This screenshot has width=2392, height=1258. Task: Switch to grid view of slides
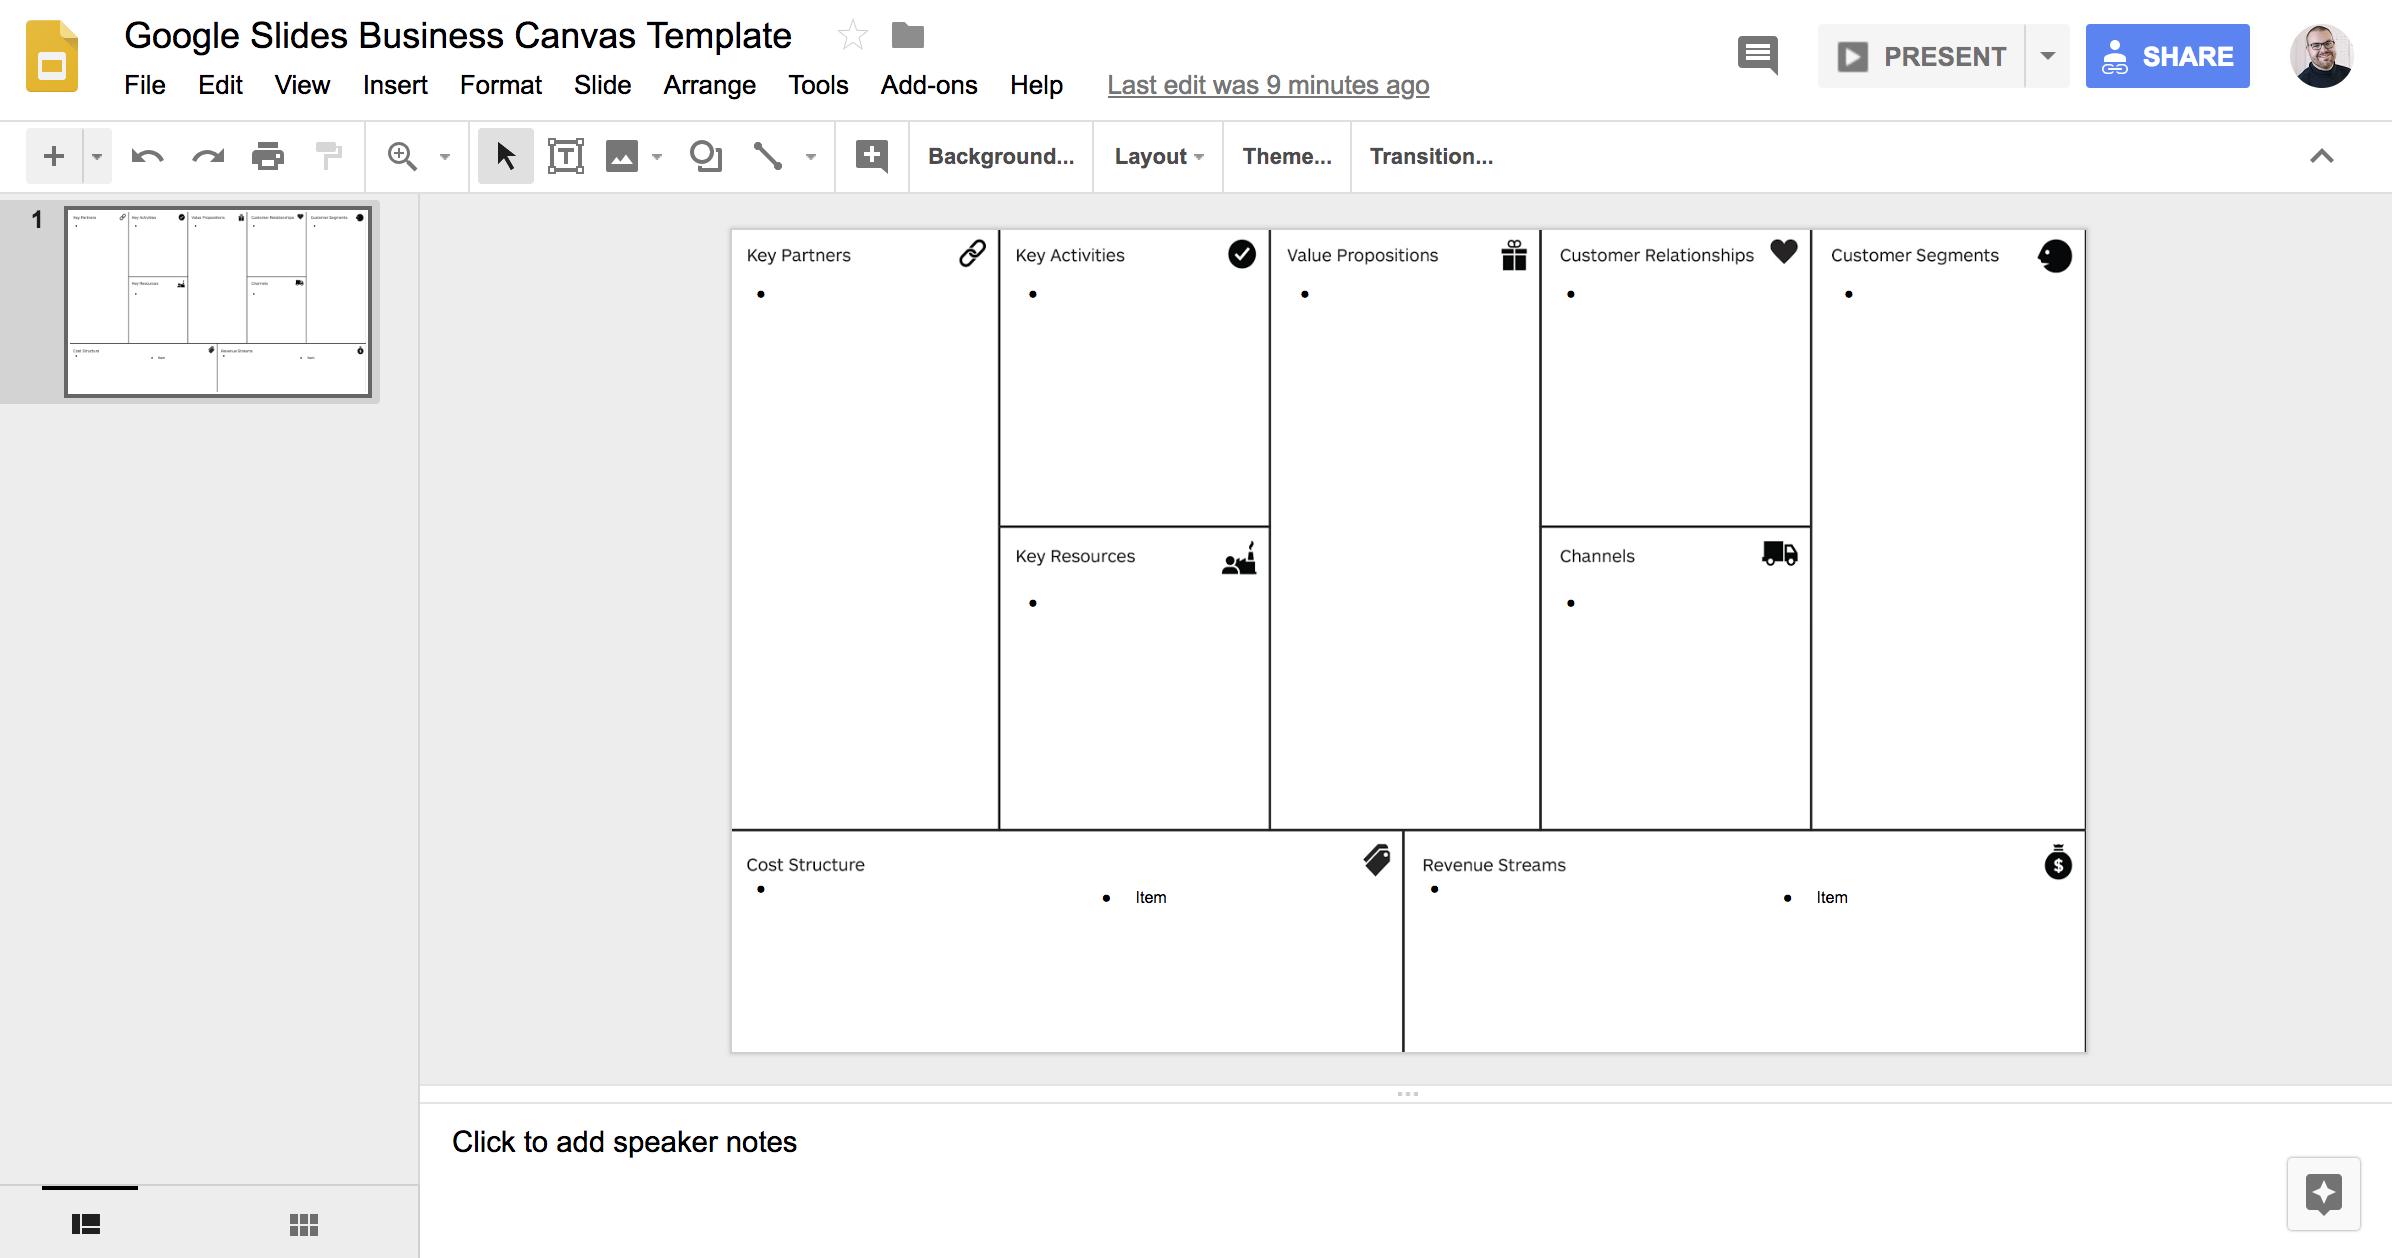click(303, 1224)
